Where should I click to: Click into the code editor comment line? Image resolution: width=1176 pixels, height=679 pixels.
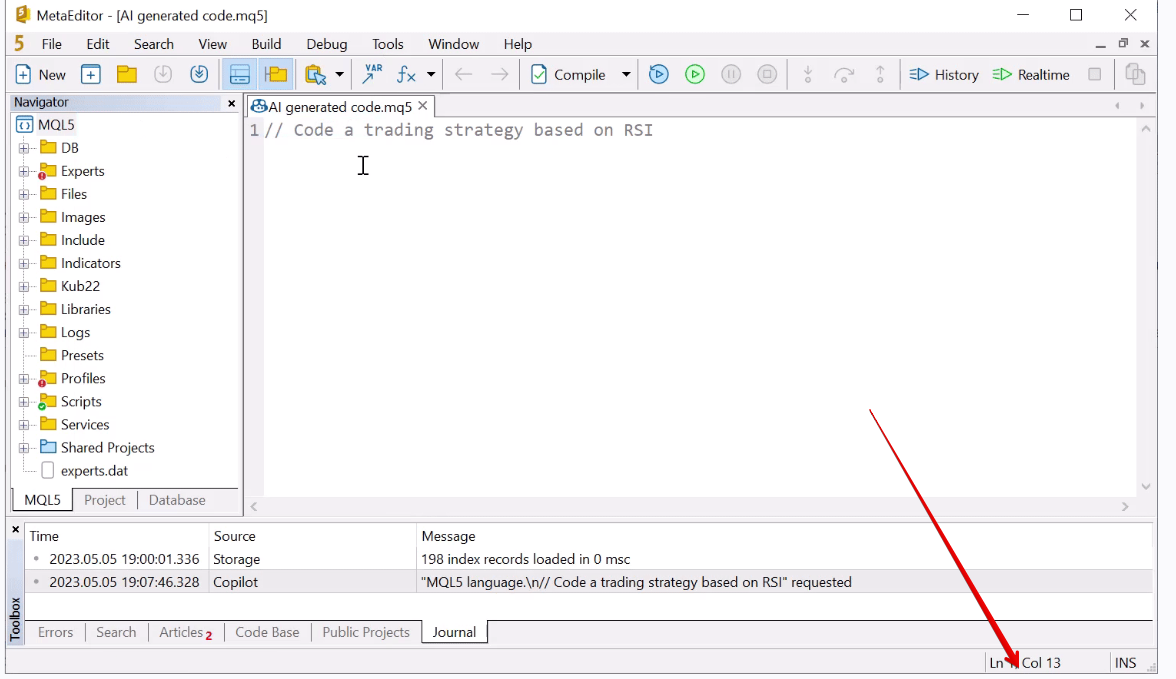[459, 131]
